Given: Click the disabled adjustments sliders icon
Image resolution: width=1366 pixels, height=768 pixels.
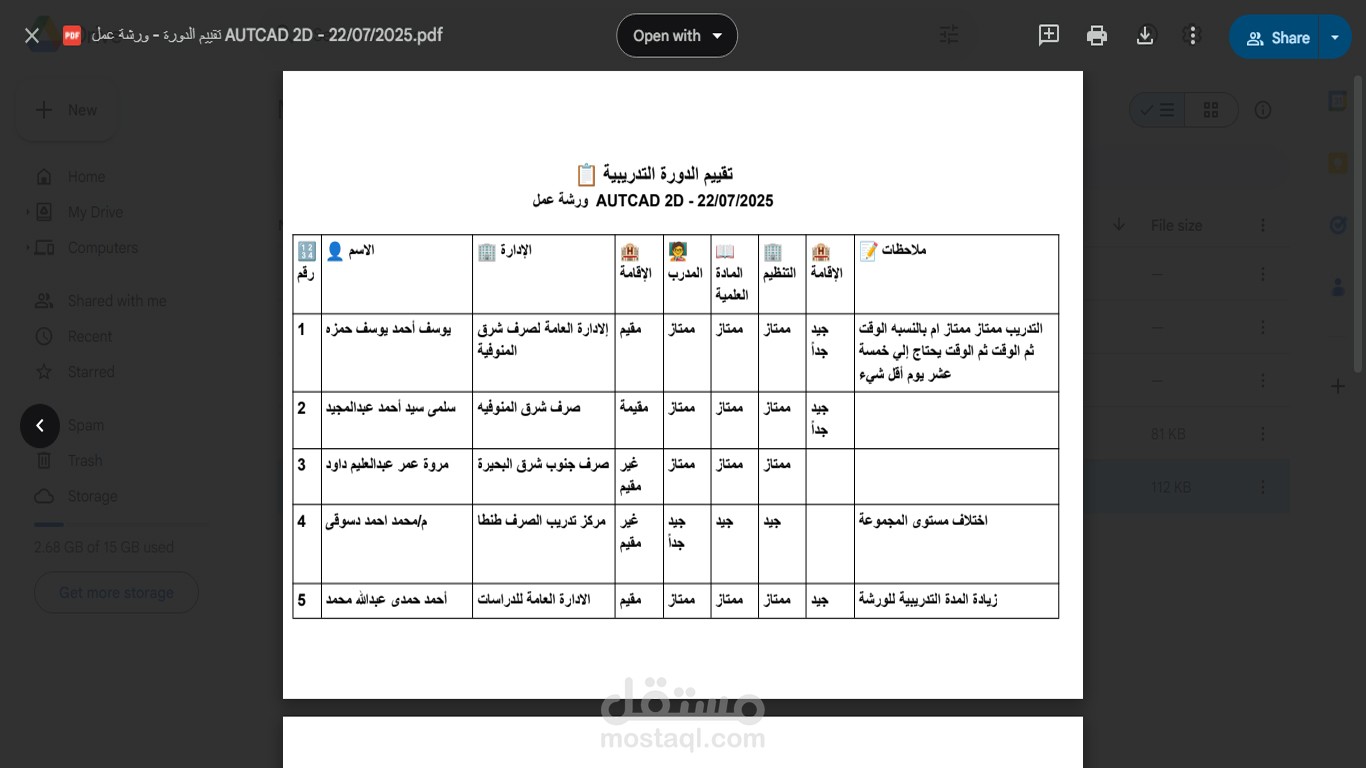Looking at the screenshot, I should (949, 36).
